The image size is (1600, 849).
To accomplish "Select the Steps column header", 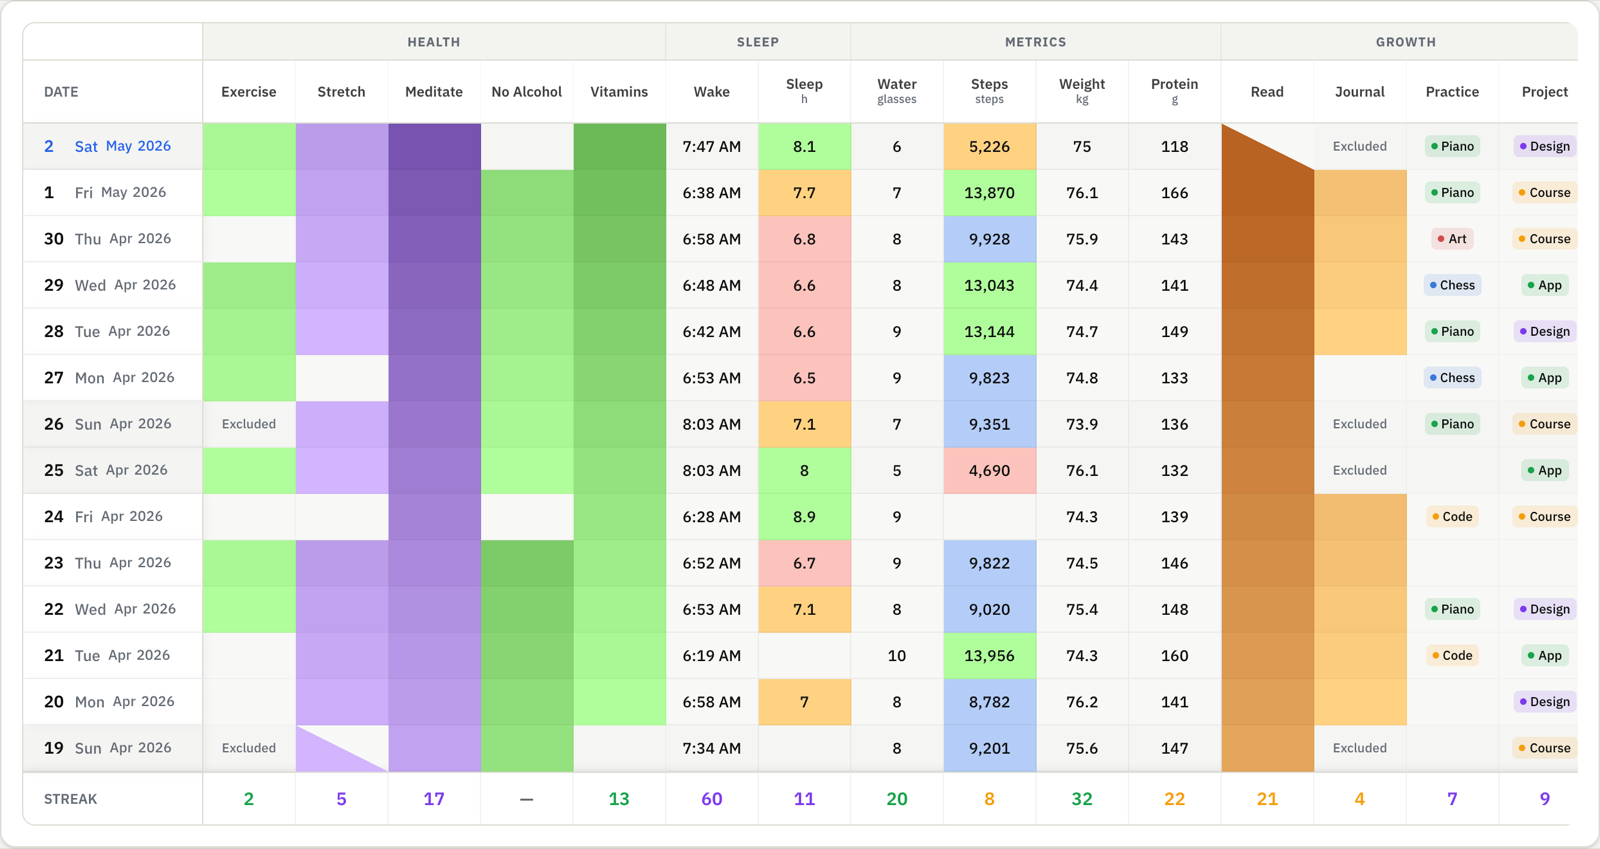I will click(989, 91).
